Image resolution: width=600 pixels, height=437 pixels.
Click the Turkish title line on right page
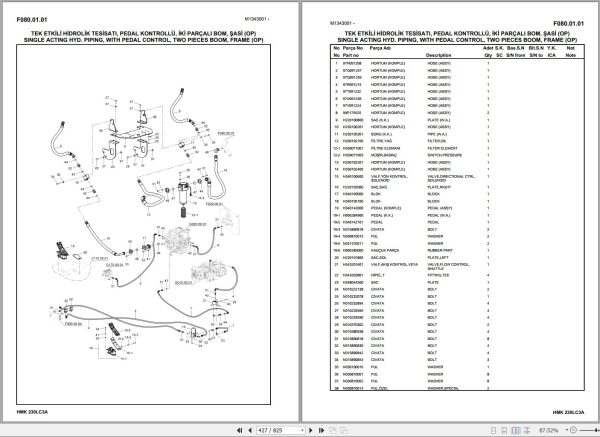[x=457, y=34]
